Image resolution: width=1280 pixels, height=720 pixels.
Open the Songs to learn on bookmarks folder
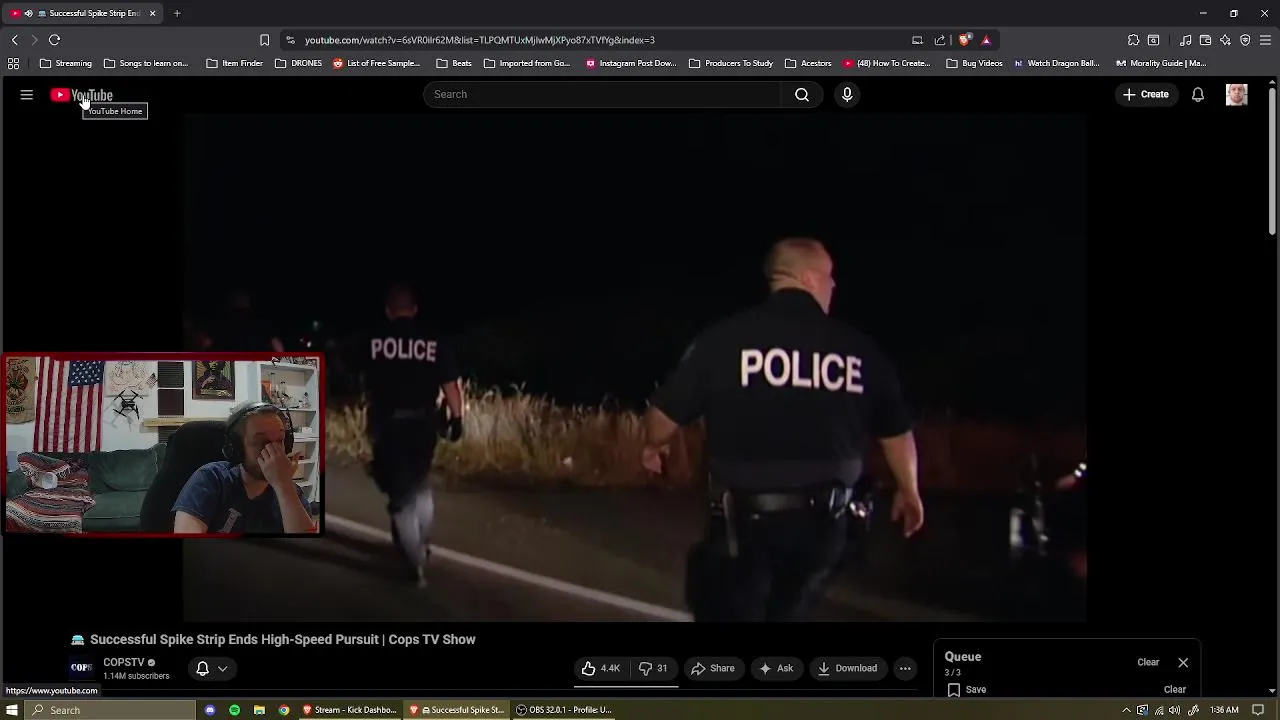pyautogui.click(x=146, y=63)
